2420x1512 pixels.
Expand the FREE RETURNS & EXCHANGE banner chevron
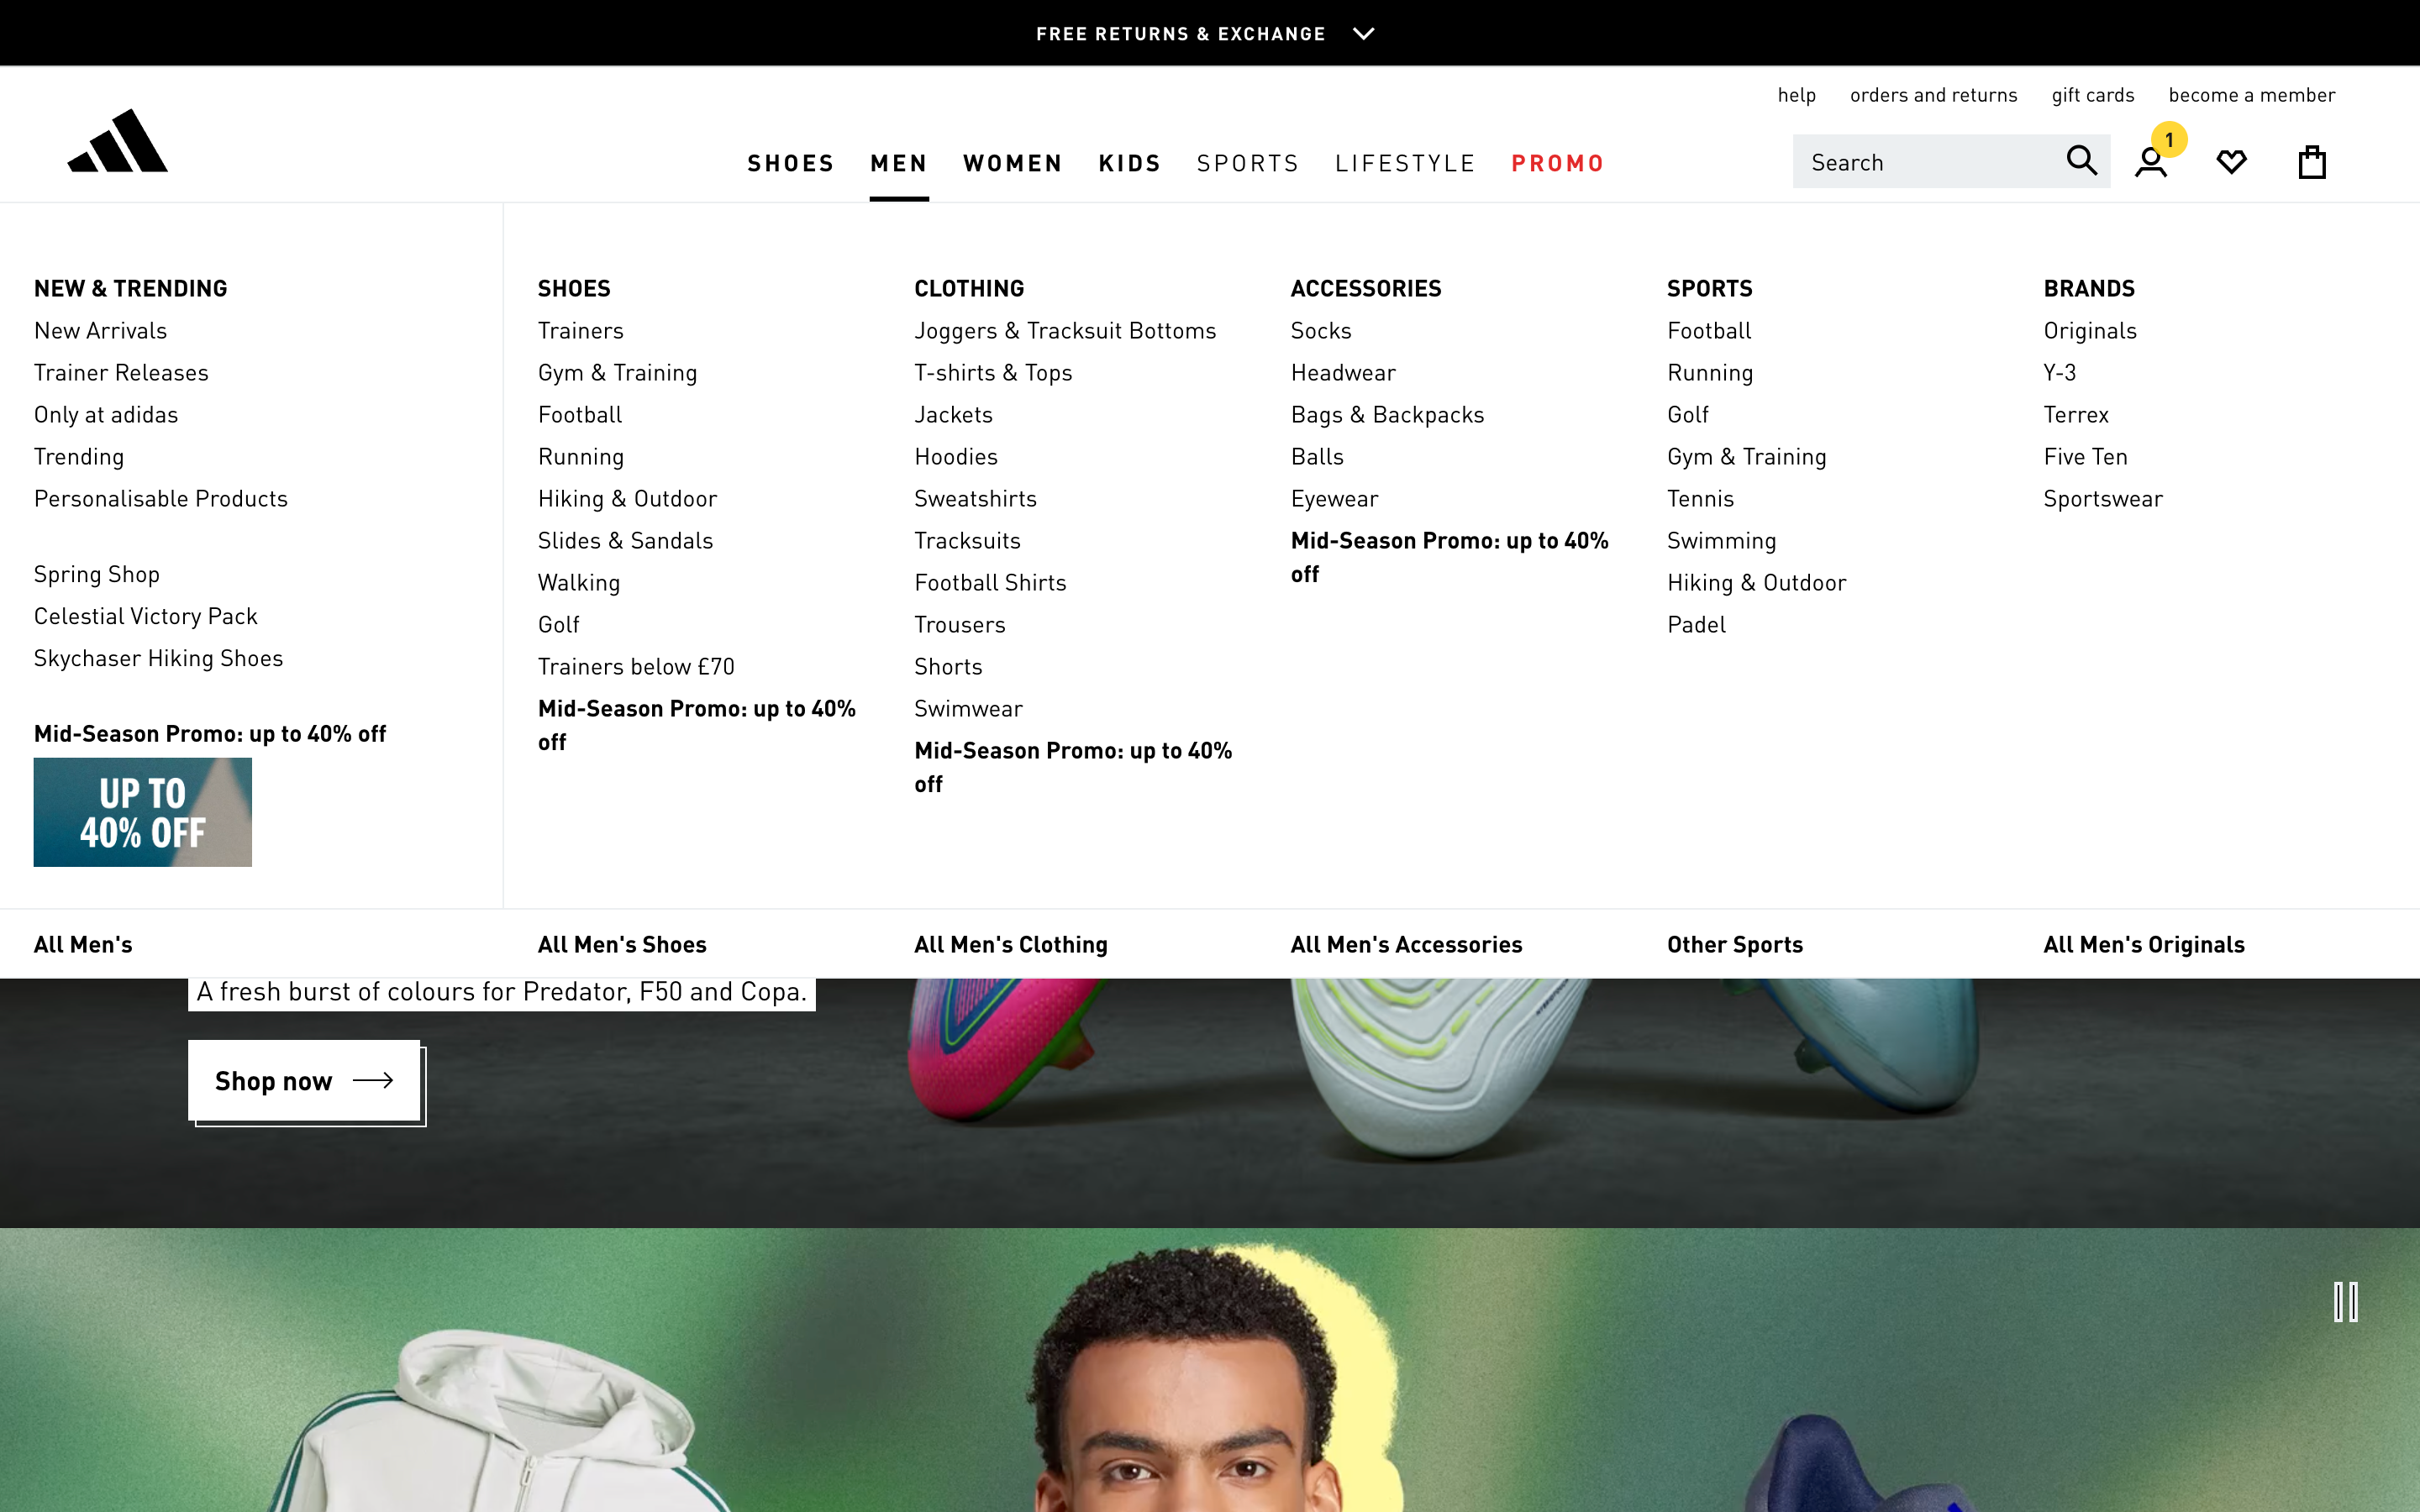[x=1364, y=33]
